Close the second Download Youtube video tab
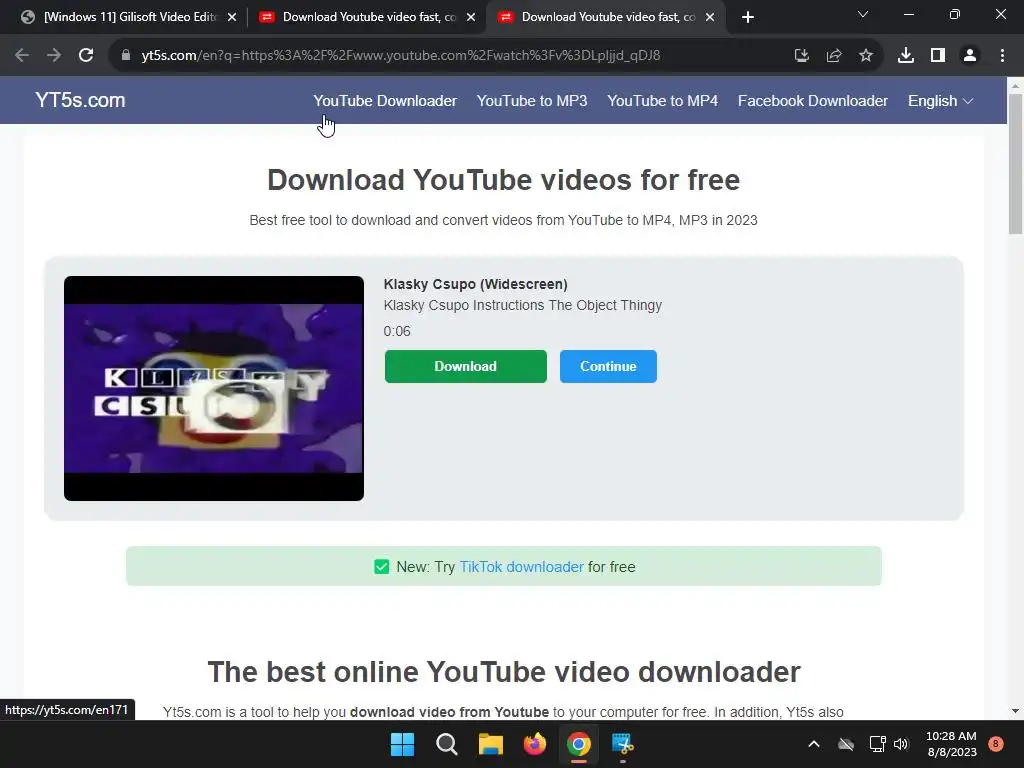This screenshot has width=1024, height=768. click(471, 17)
